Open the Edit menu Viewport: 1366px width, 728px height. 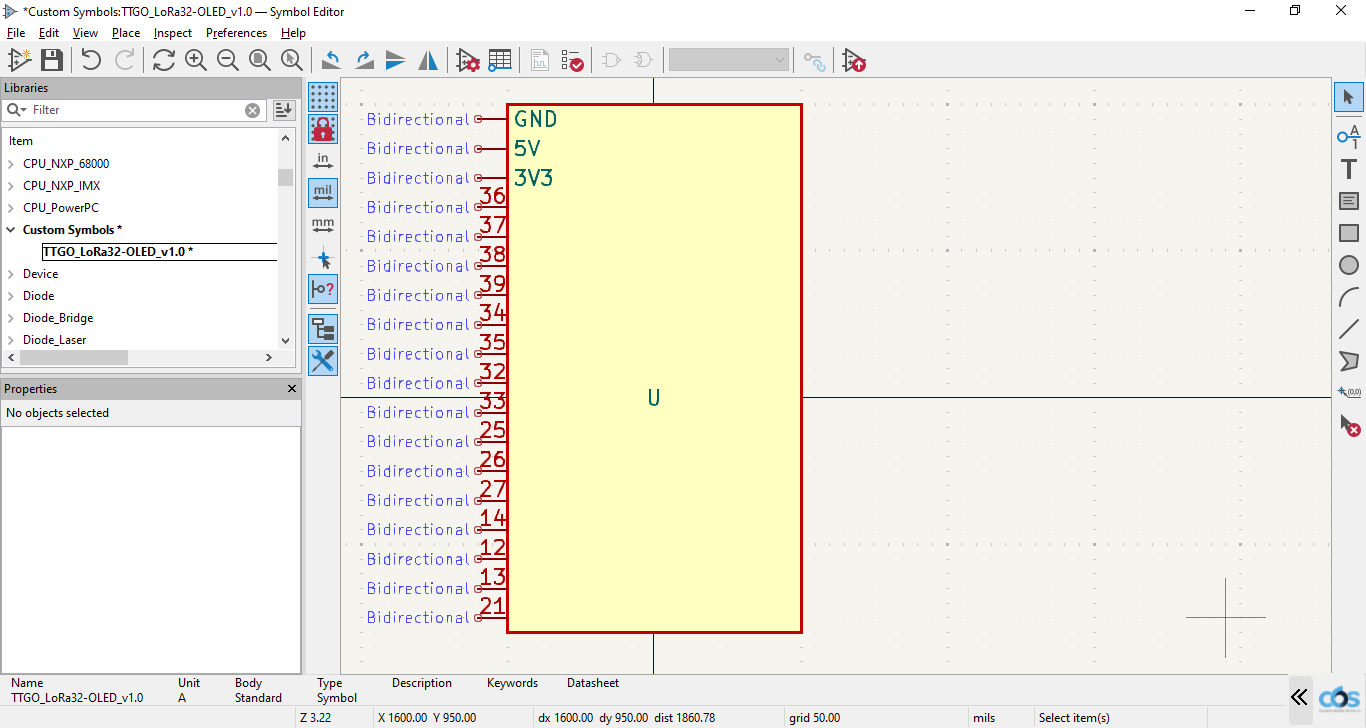pyautogui.click(x=49, y=33)
